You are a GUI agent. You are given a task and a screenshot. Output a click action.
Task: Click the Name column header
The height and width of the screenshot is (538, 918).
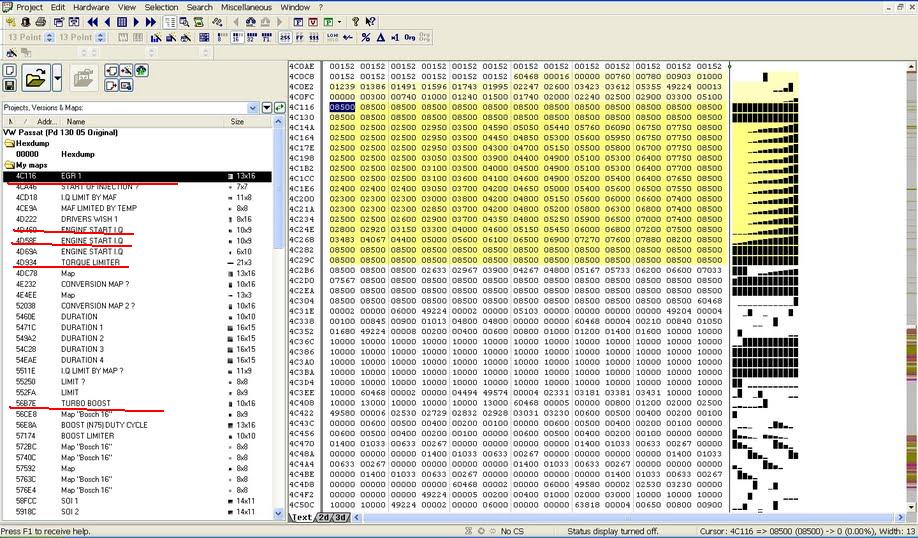click(76, 121)
